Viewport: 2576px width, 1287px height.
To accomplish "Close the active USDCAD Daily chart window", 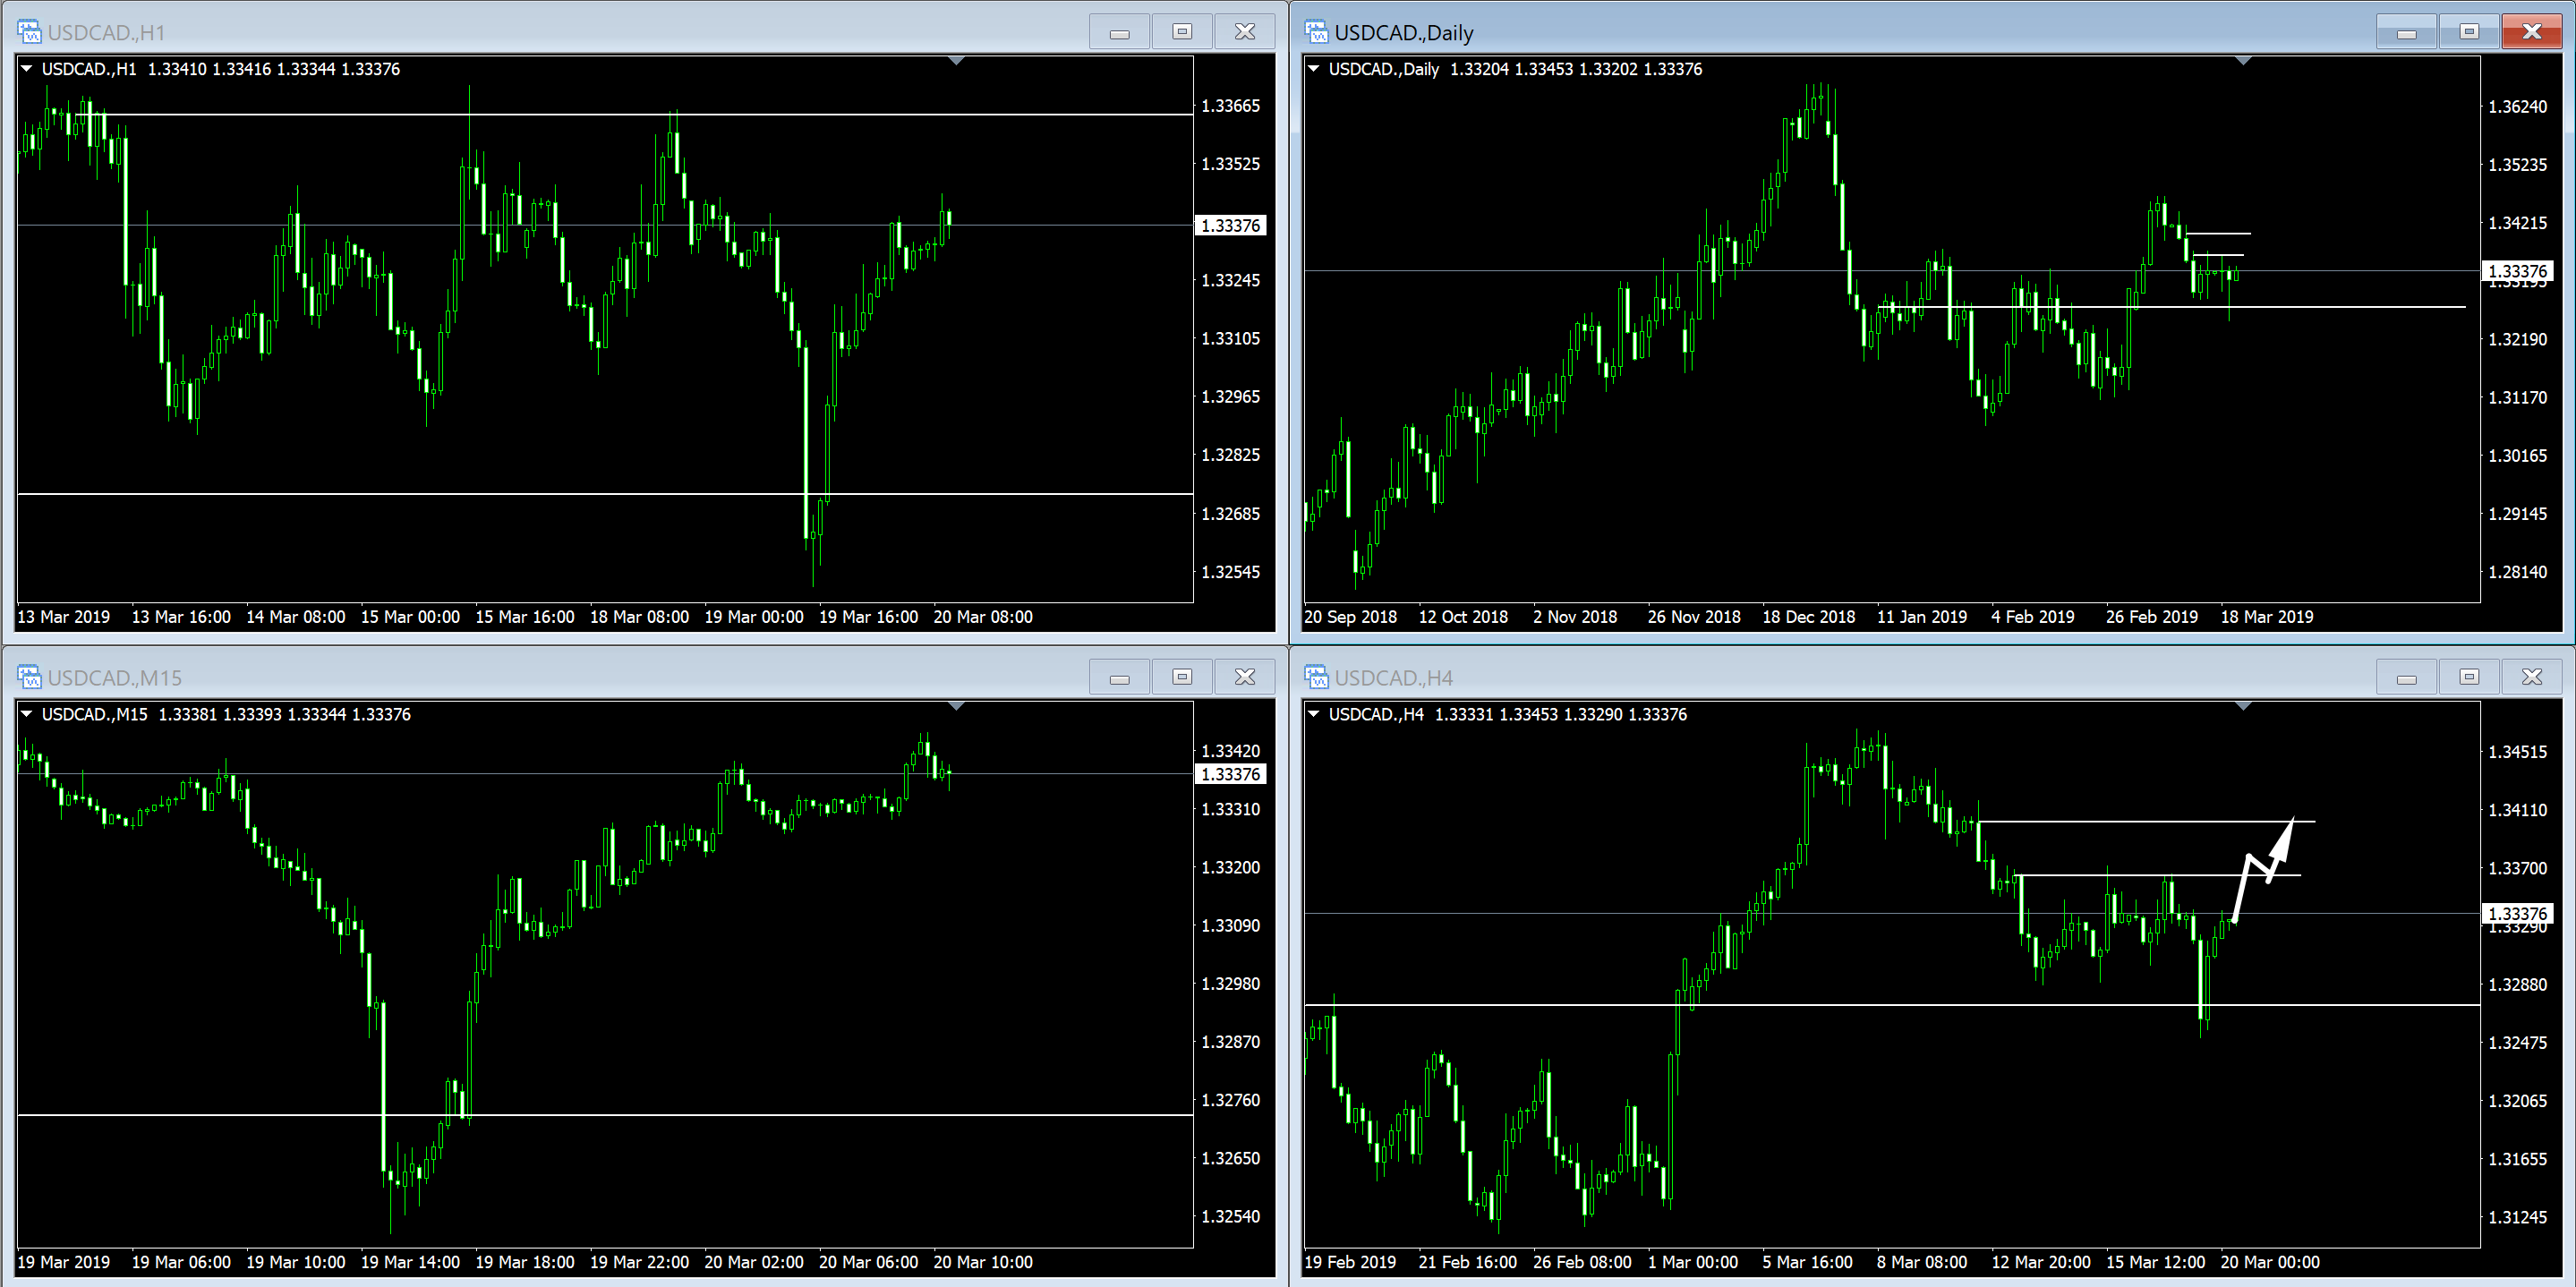I will [2531, 32].
